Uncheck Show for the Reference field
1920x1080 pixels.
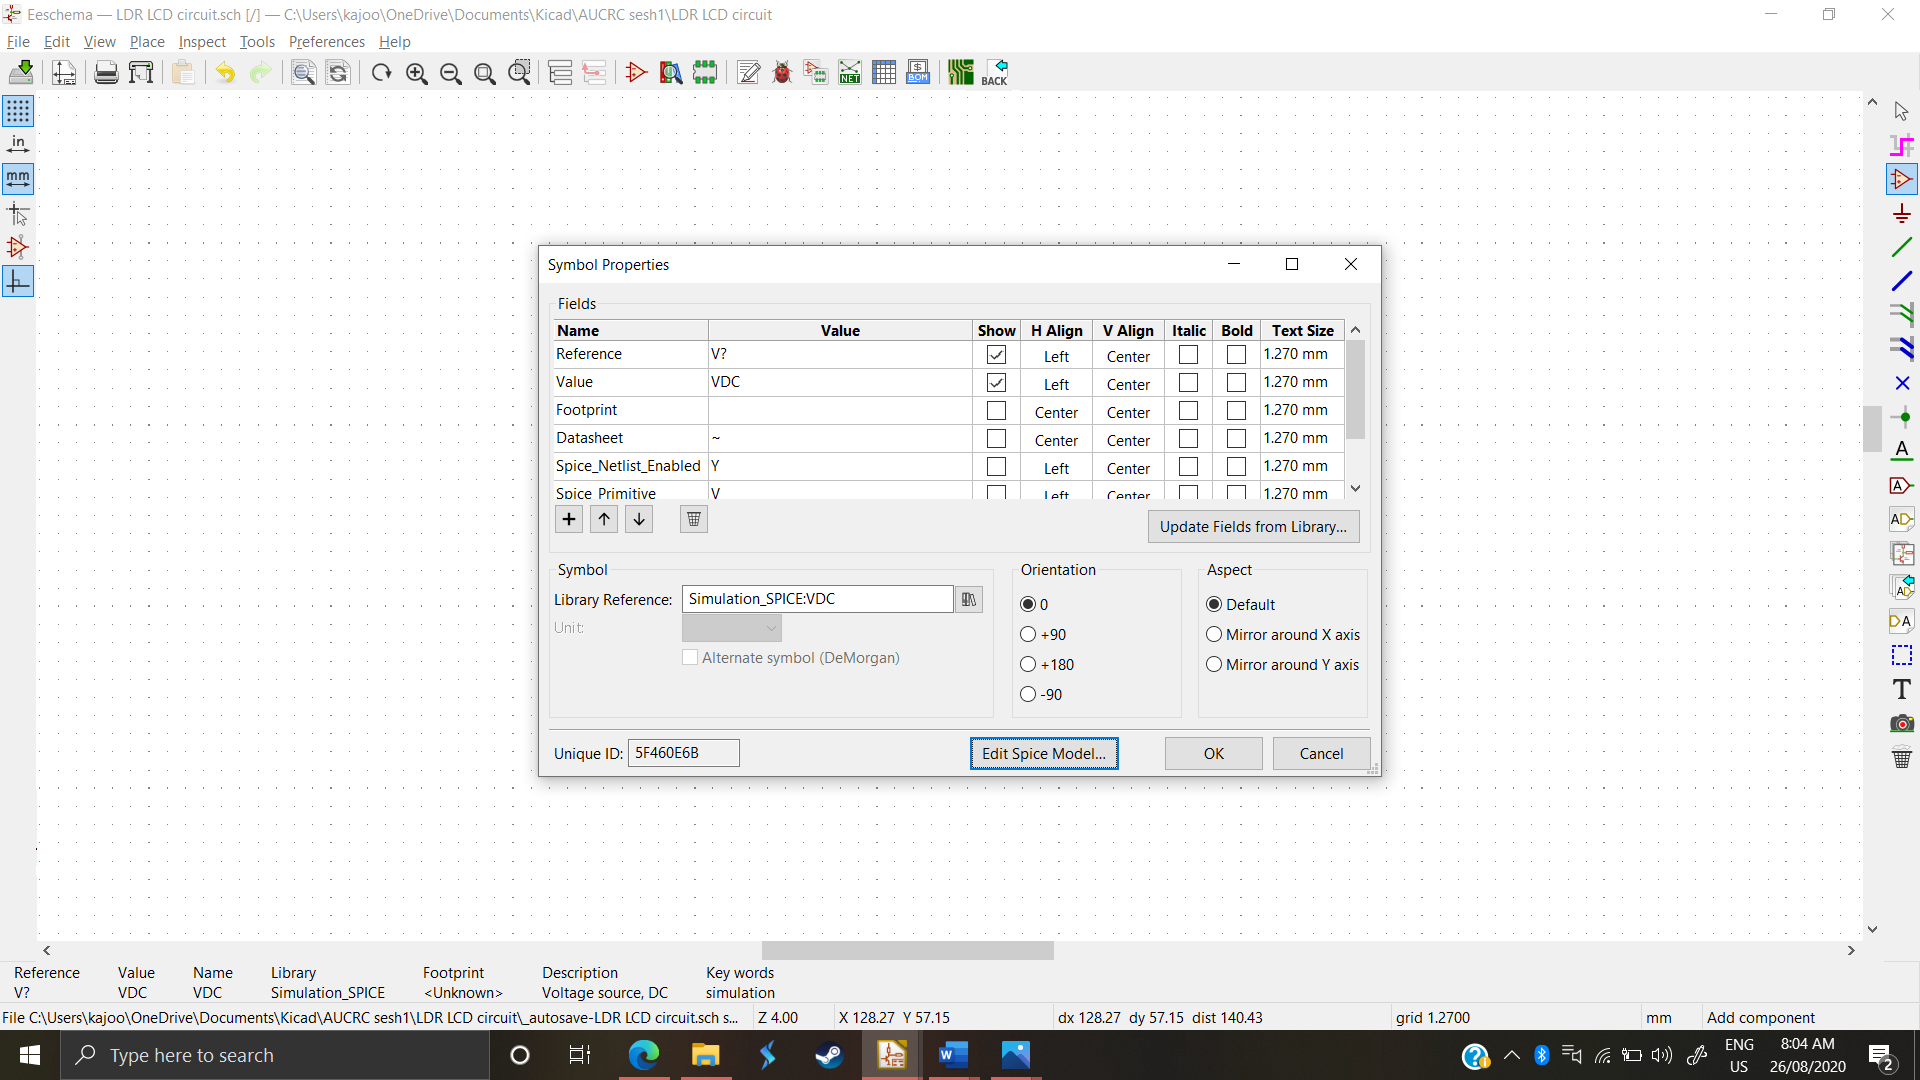(x=996, y=354)
